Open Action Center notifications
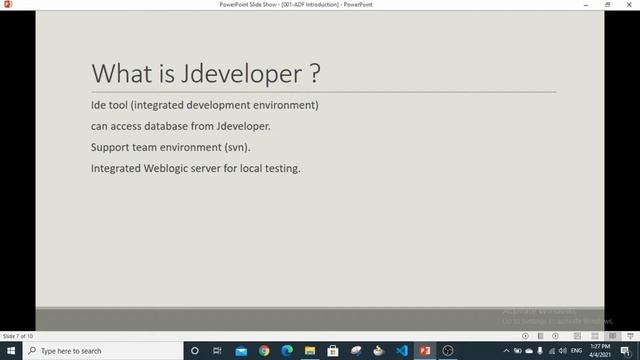Screen dimensions: 640x360 pyautogui.click(x=626, y=351)
